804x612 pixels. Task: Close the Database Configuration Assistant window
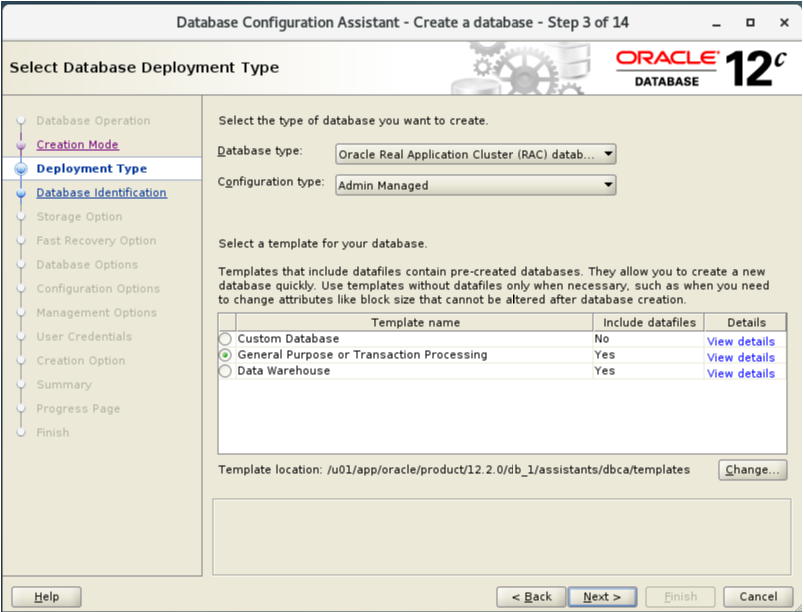pyautogui.click(x=784, y=23)
